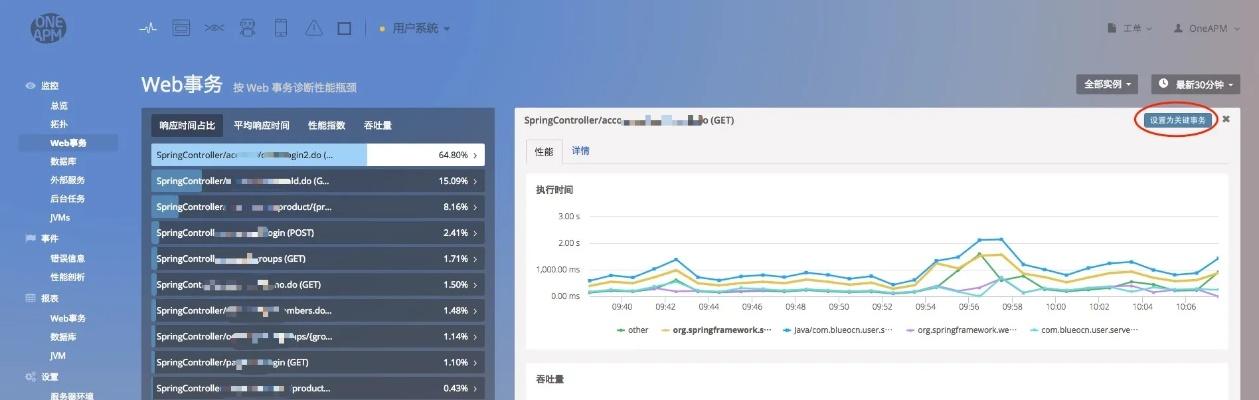Close the transaction detail panel
Image resolution: width=1259 pixels, height=400 pixels.
pos(1226,119)
